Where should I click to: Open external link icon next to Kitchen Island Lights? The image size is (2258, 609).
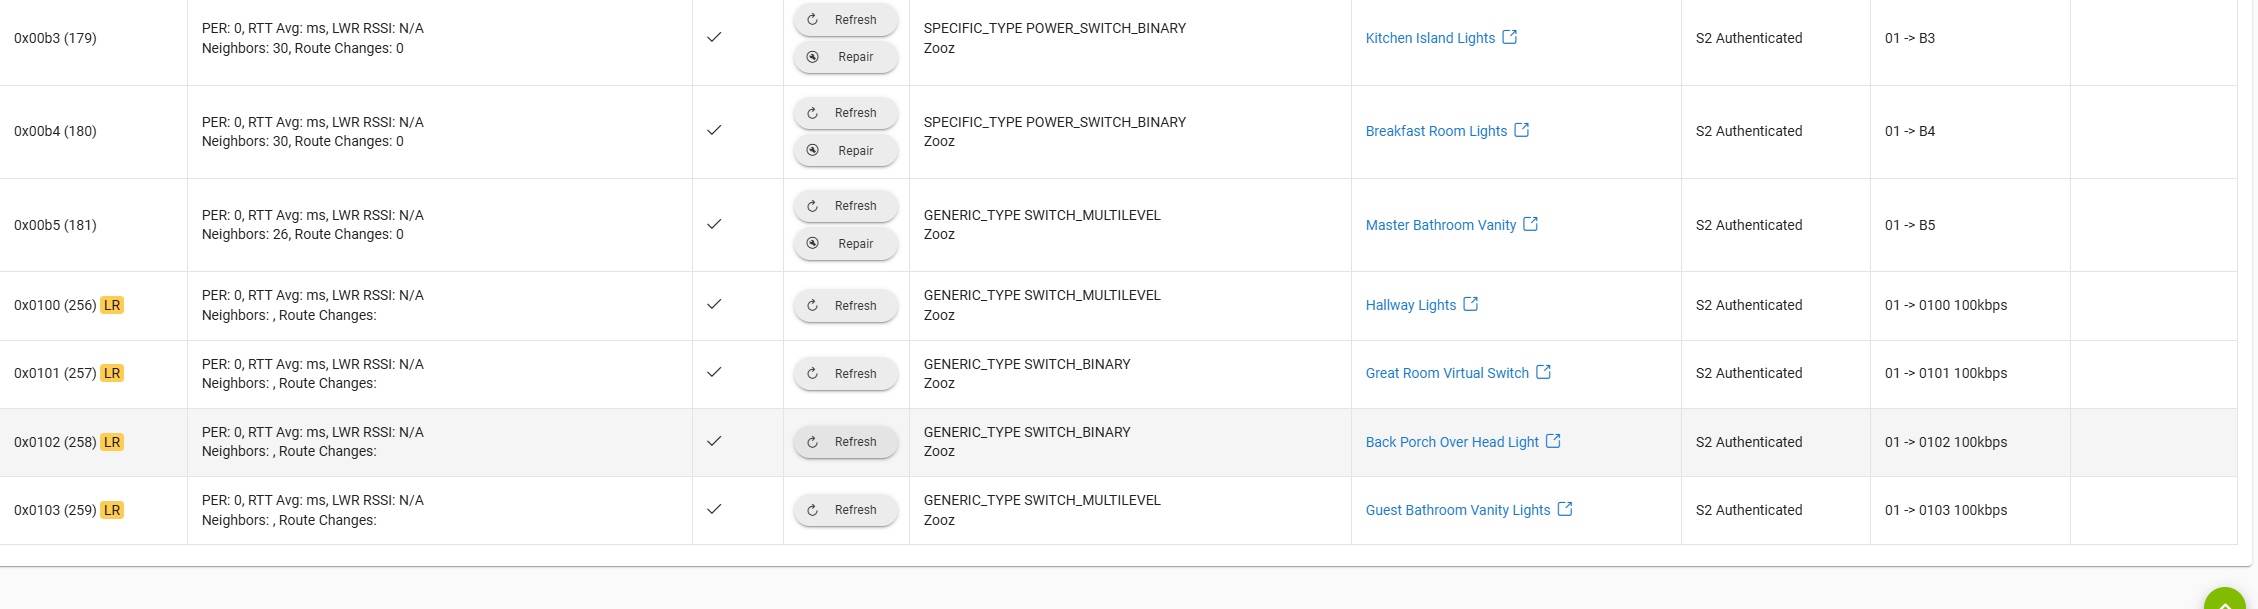[x=1510, y=37]
